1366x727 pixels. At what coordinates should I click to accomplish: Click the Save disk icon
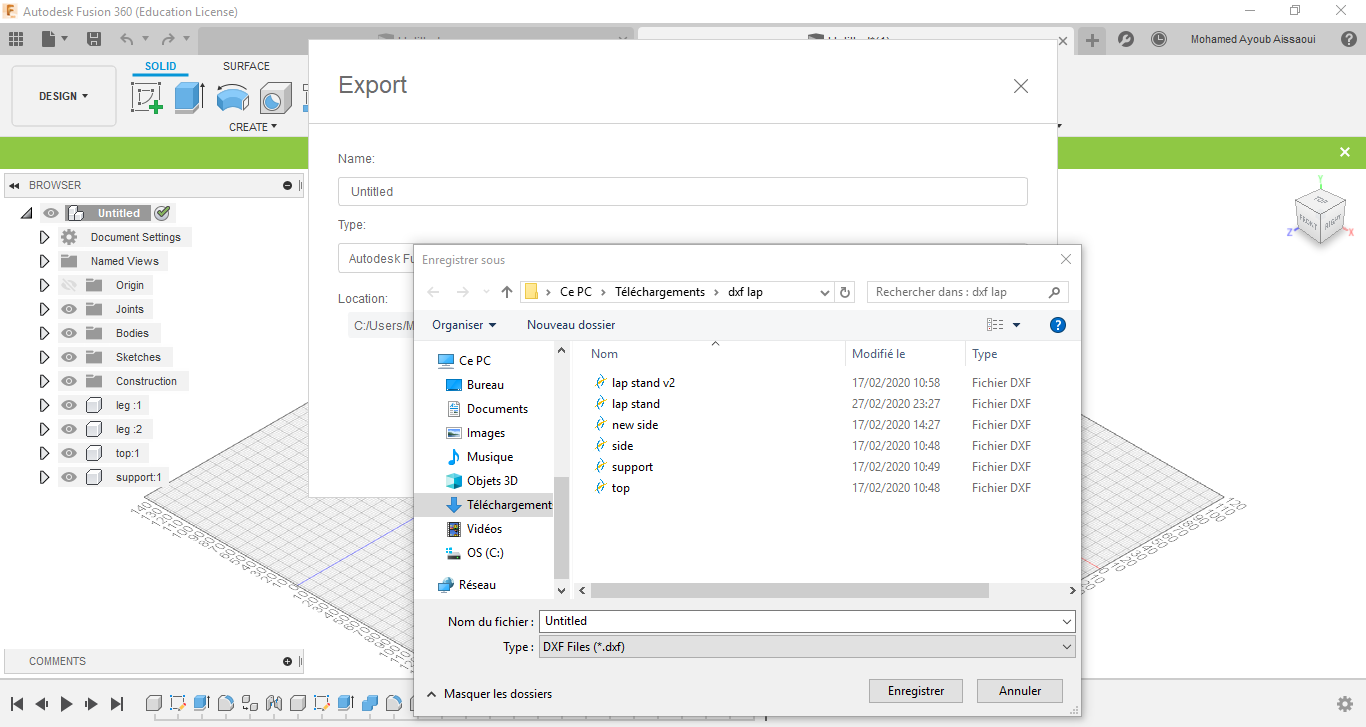[94, 39]
